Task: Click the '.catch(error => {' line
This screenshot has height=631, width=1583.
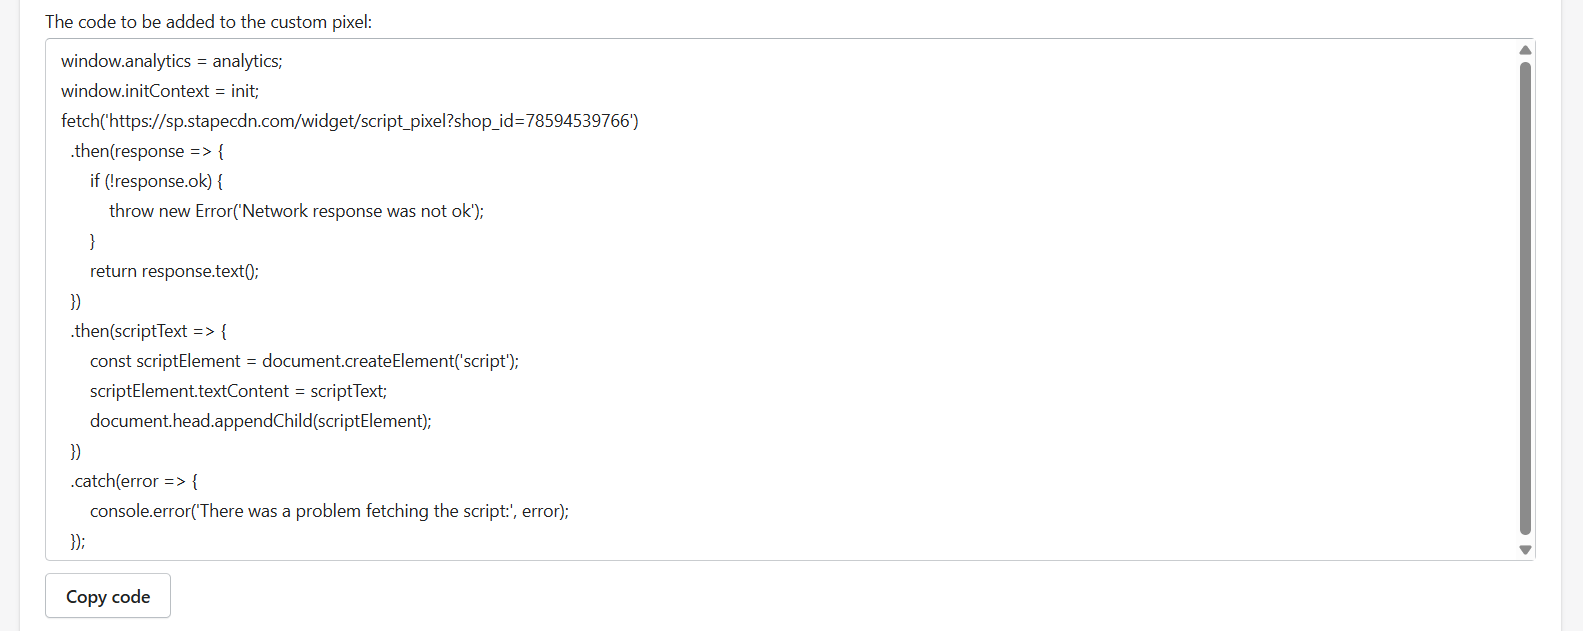Action: (135, 481)
